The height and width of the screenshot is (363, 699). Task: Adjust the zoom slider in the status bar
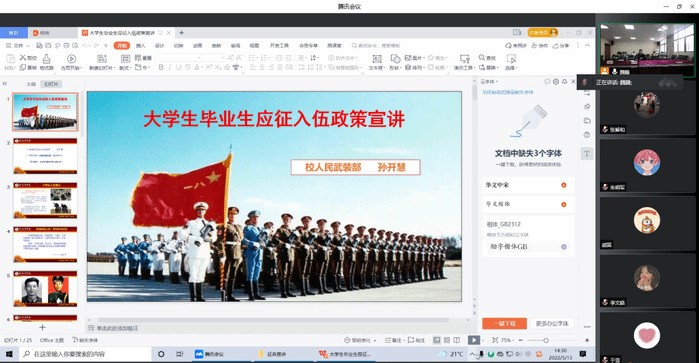545,340
